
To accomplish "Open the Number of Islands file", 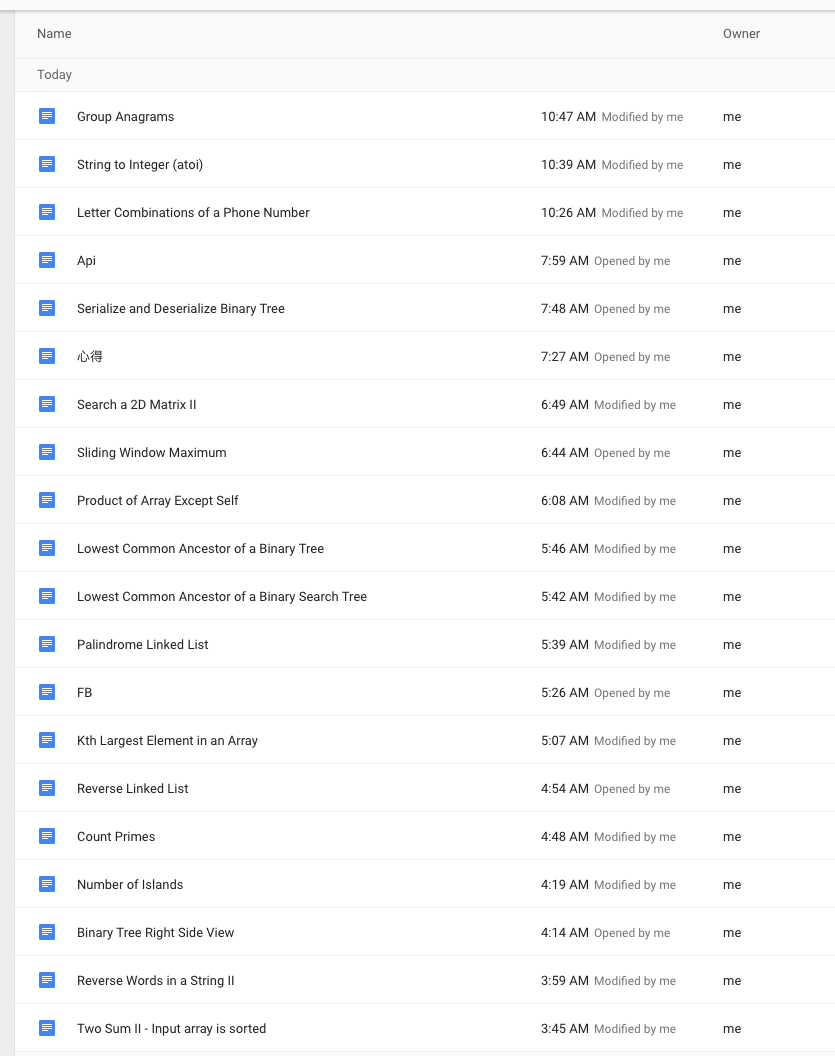I will point(130,884).
